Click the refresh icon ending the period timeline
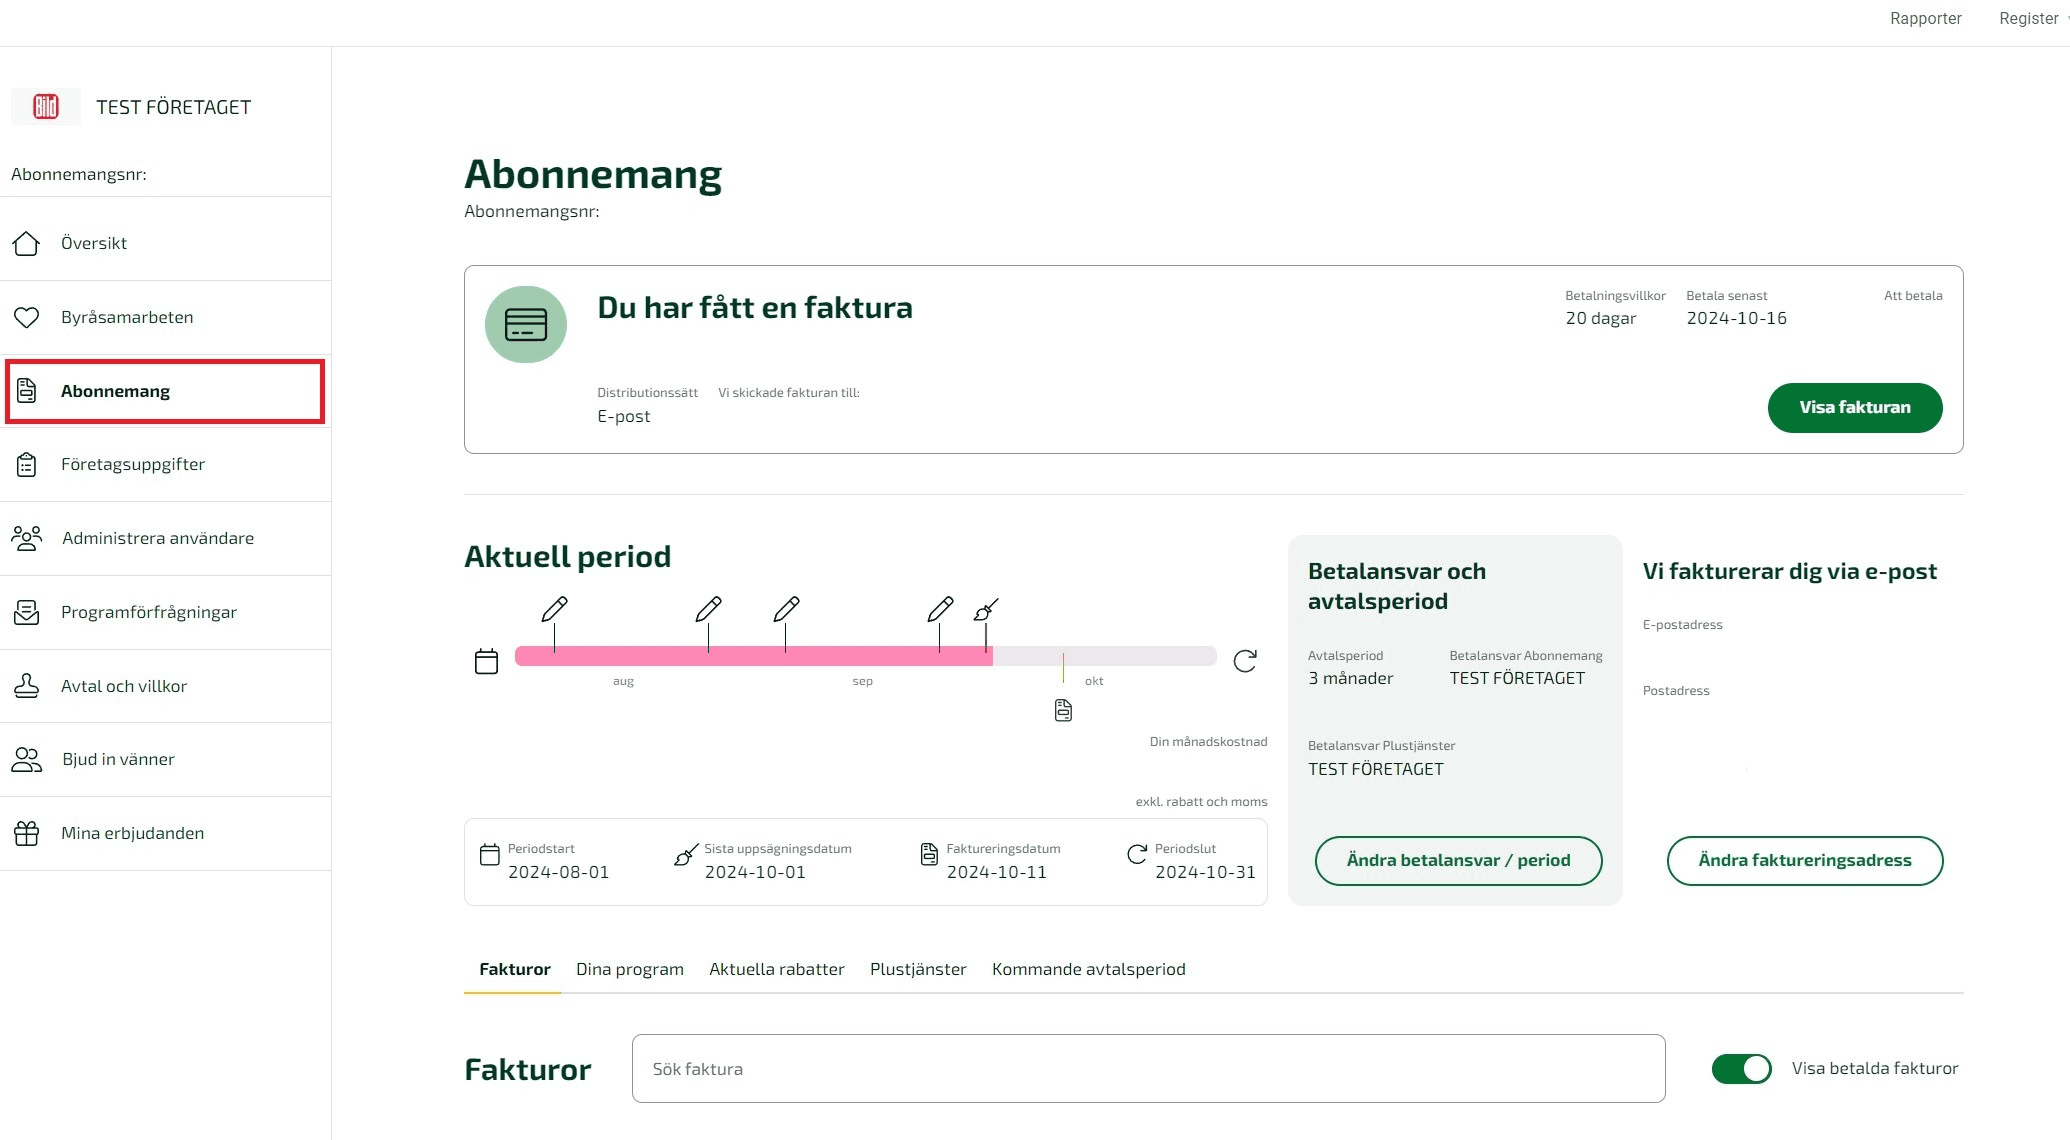Screen dimensions: 2070x1140 [1245, 661]
